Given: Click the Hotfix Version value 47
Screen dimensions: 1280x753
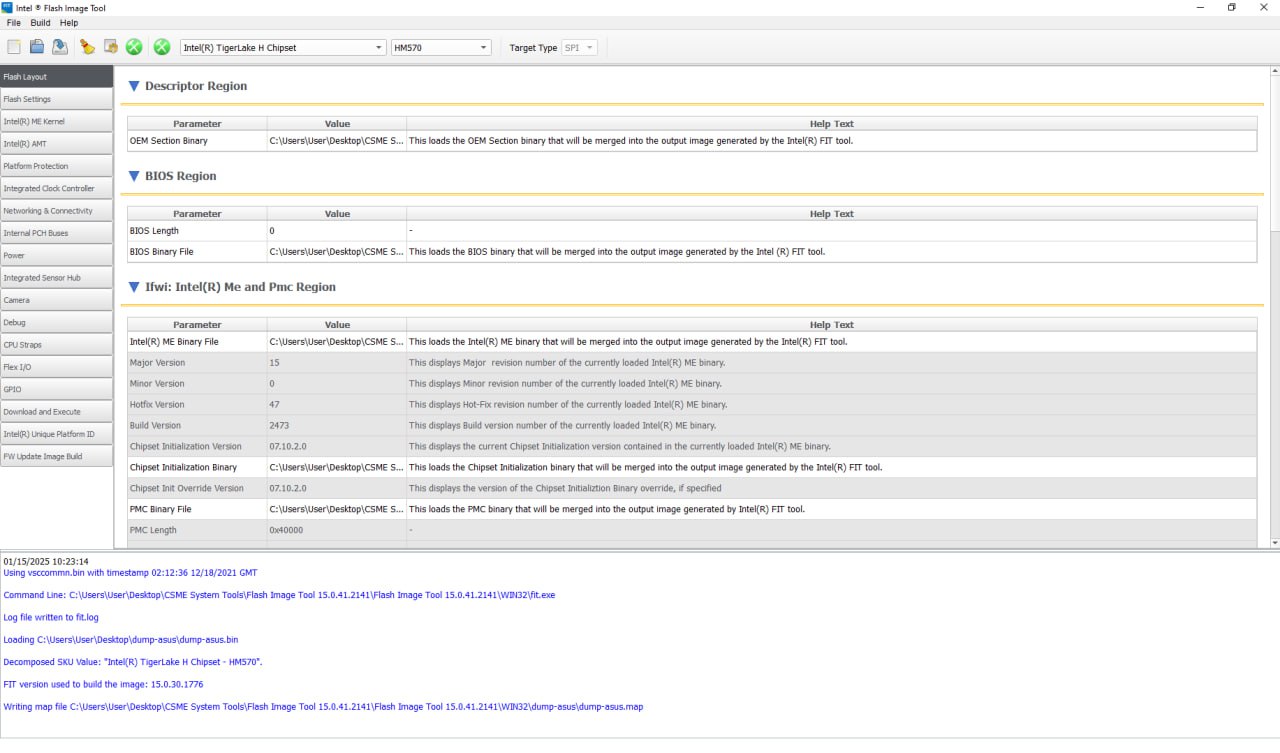Looking at the screenshot, I should tap(274, 405).
